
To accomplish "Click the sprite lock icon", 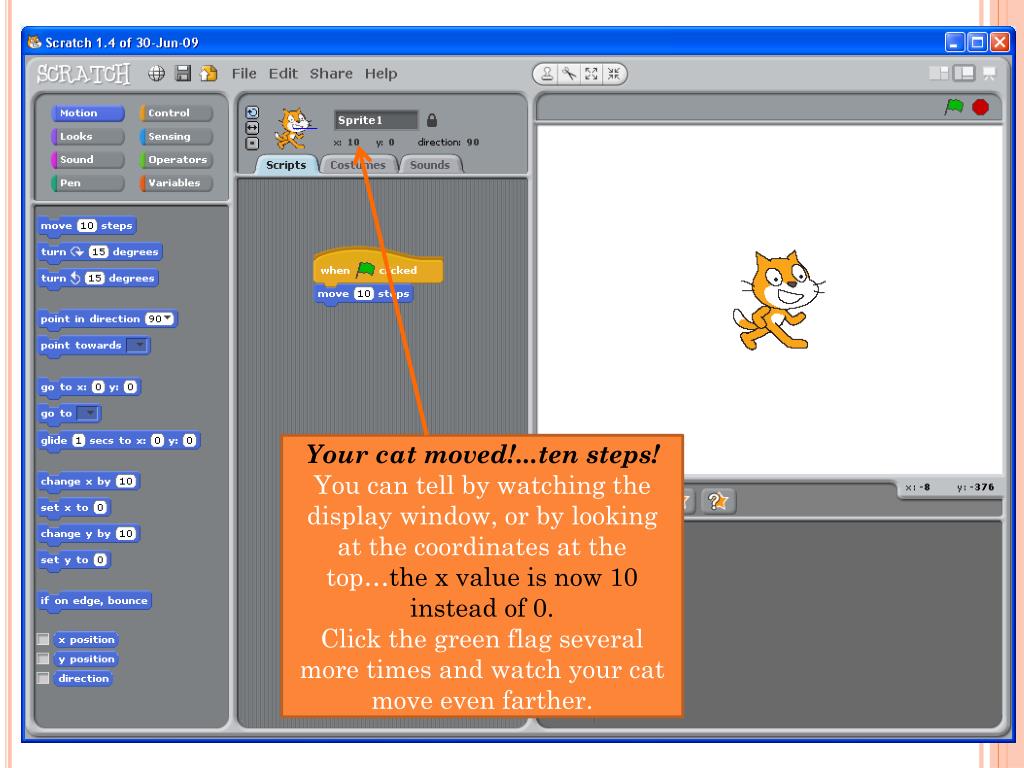I will [x=432, y=120].
